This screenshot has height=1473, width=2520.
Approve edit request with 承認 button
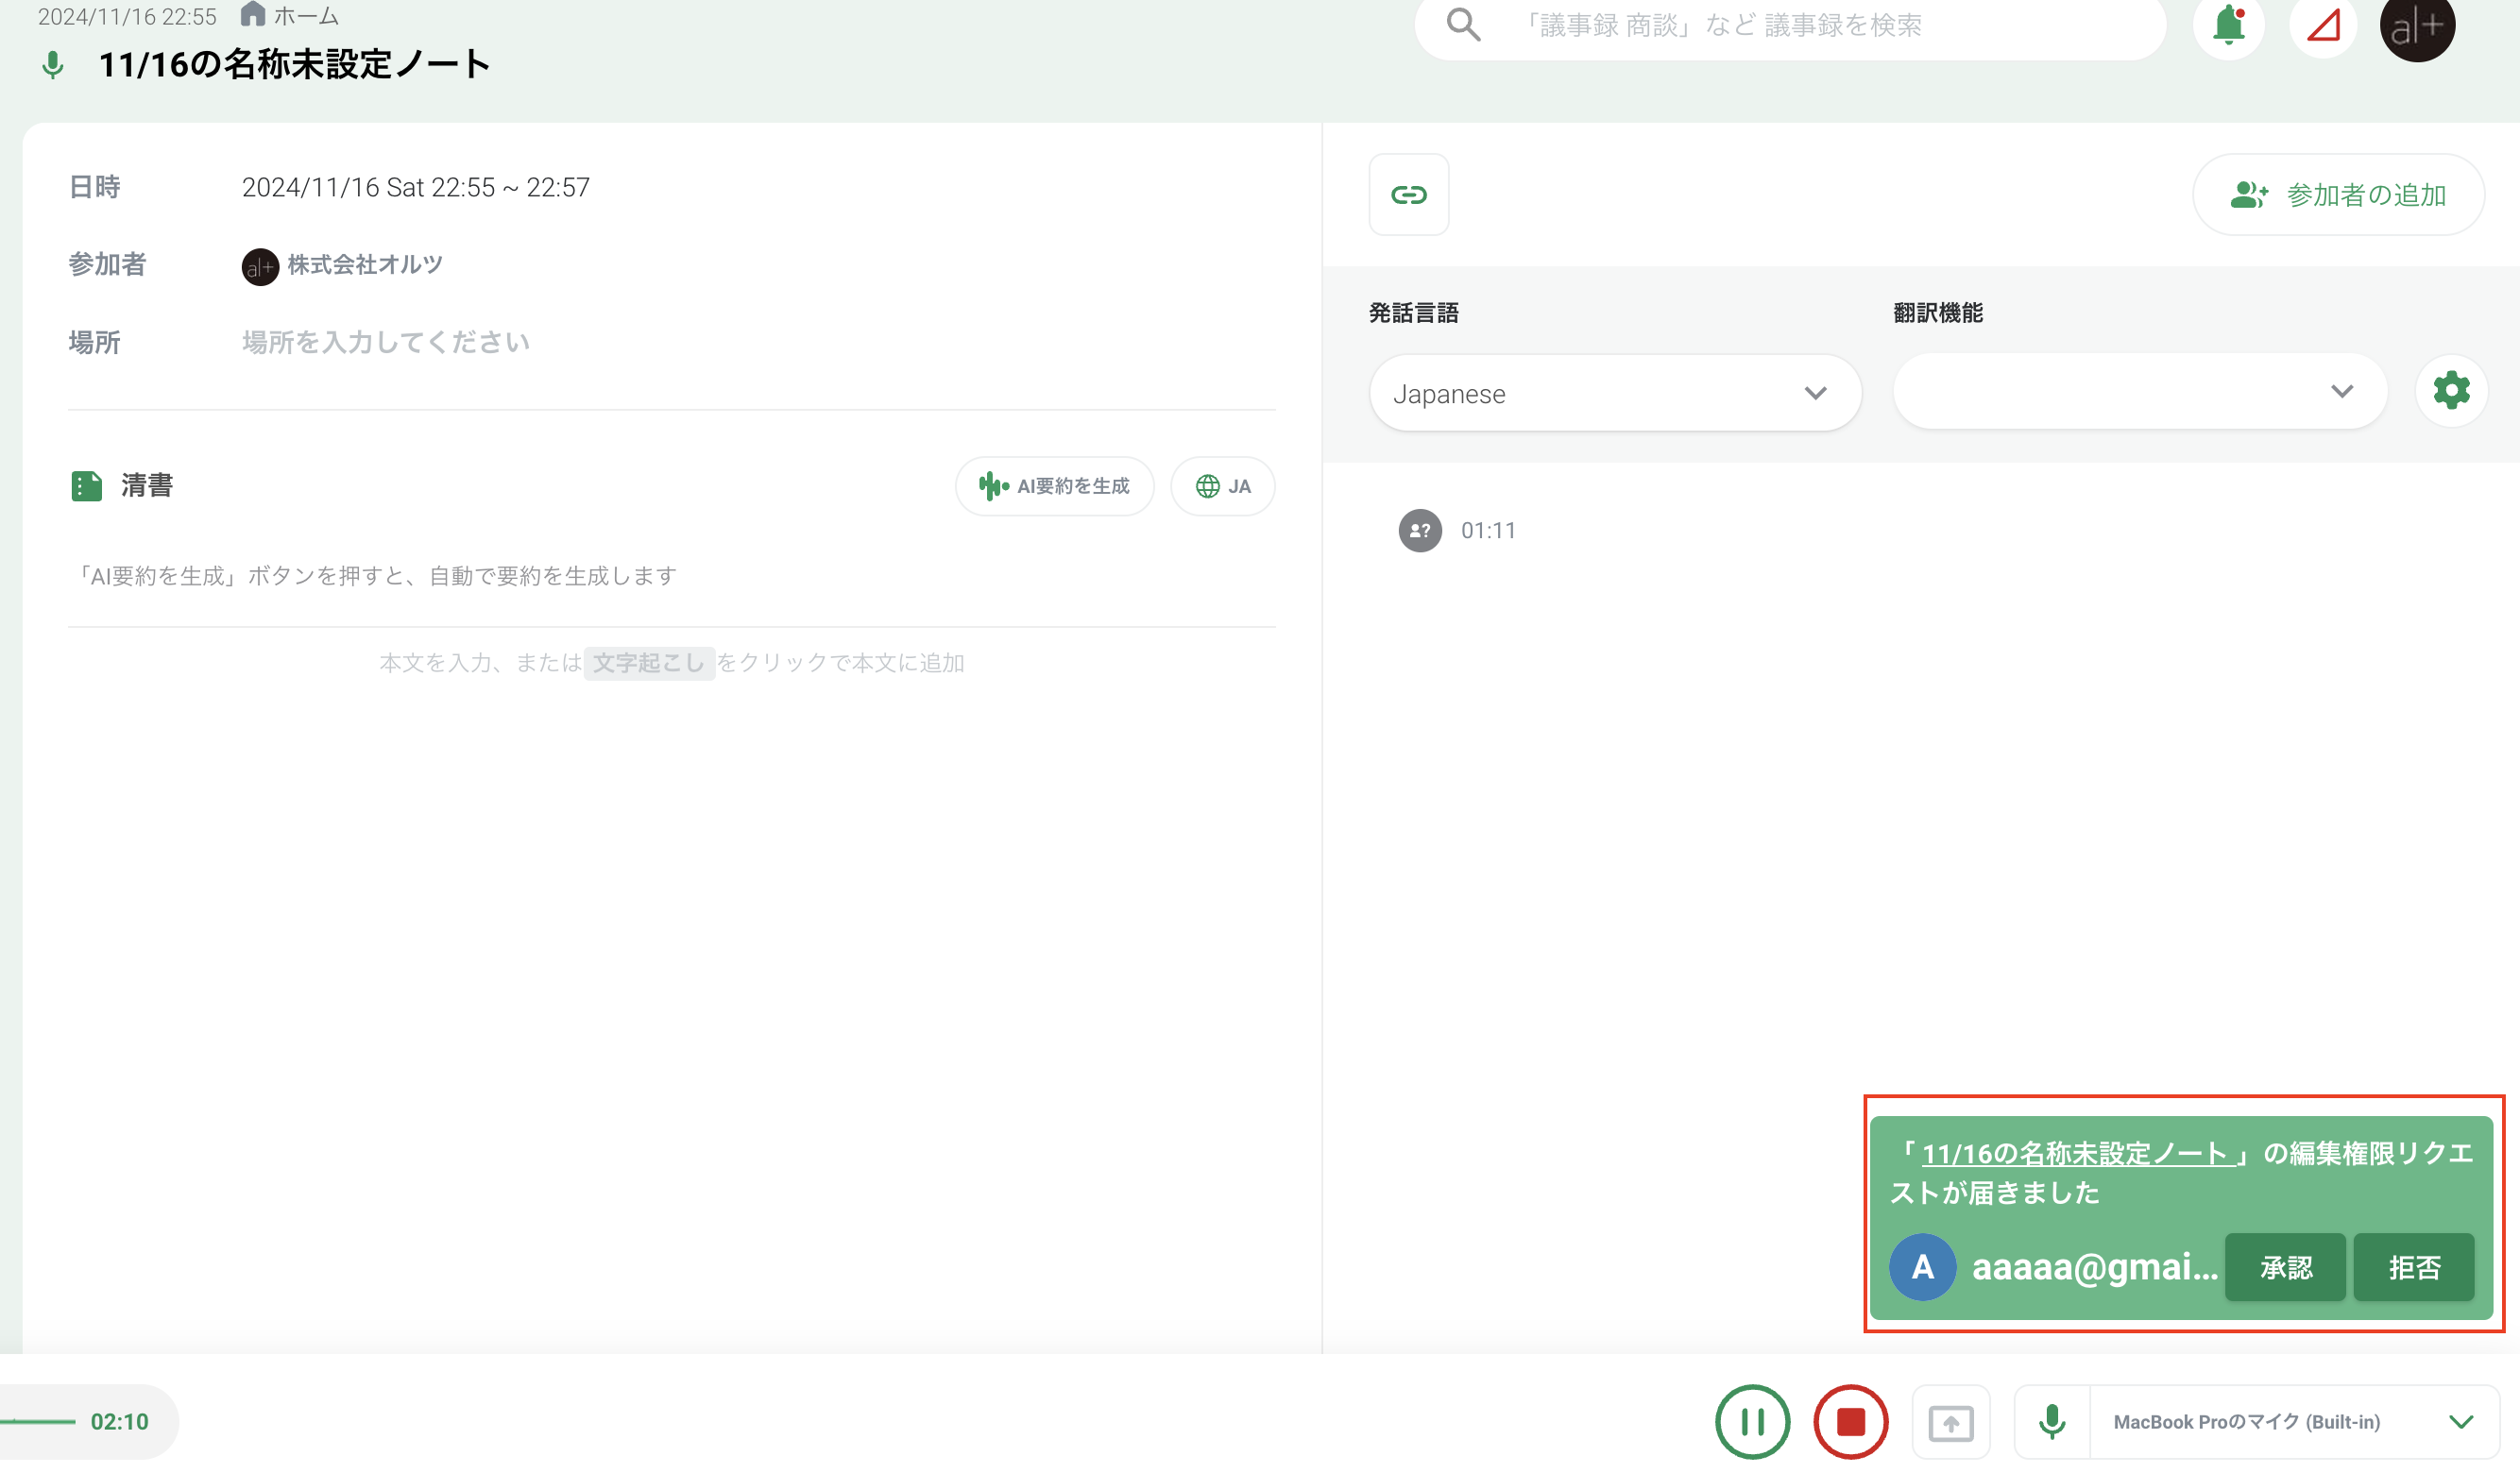pyautogui.click(x=2285, y=1267)
